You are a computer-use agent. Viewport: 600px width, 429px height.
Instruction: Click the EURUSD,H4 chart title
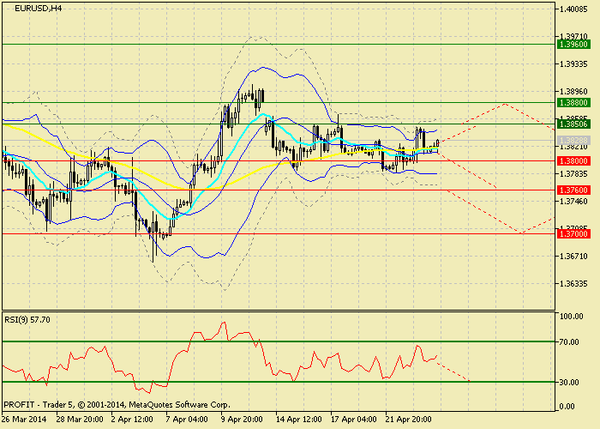click(38, 8)
